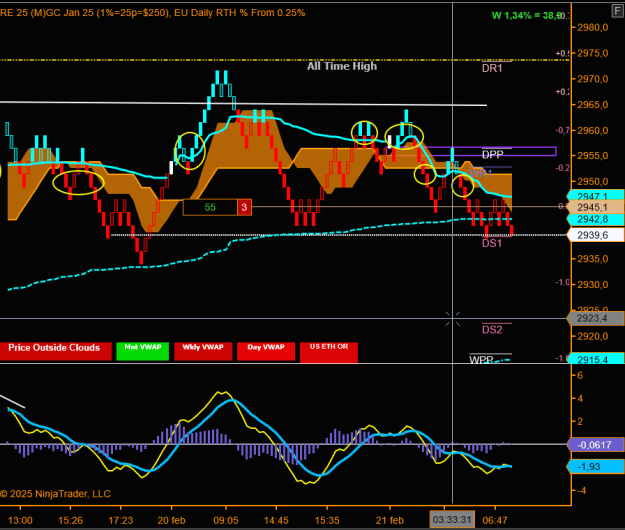Click the 13:00 time axis label
625x530 pixels.
[x=20, y=520]
